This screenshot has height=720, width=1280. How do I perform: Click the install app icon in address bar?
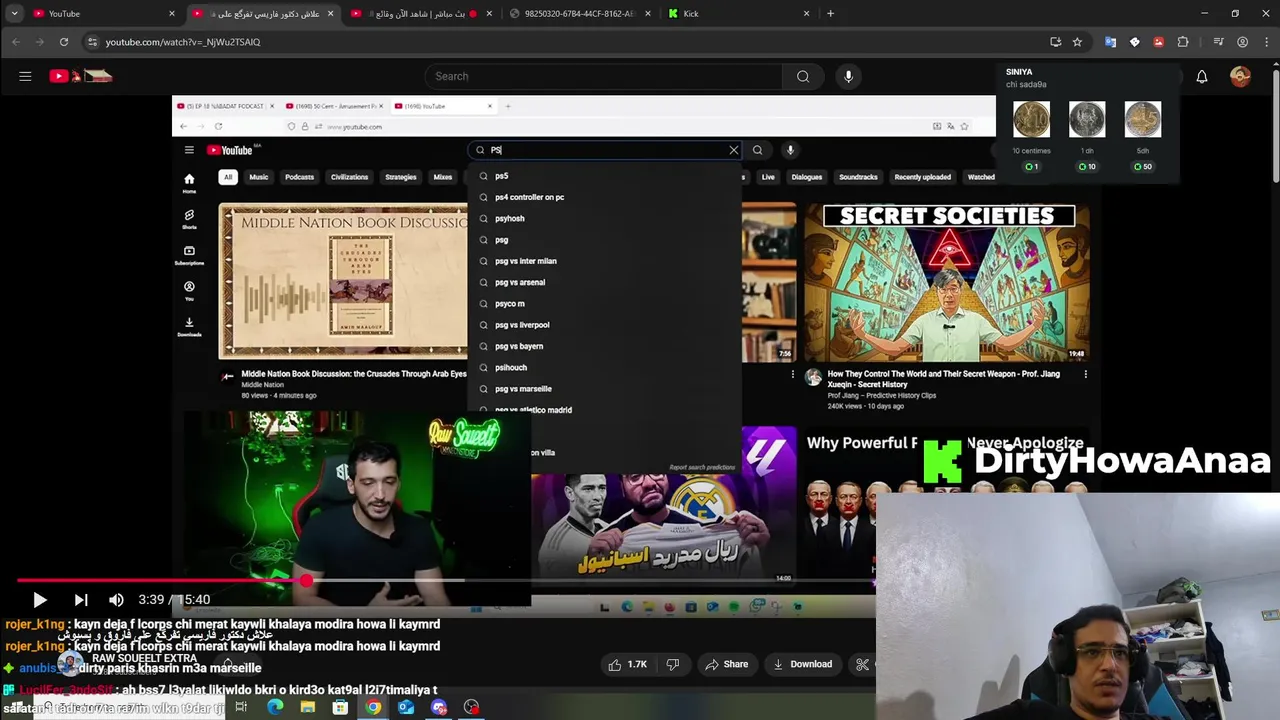(x=1055, y=42)
